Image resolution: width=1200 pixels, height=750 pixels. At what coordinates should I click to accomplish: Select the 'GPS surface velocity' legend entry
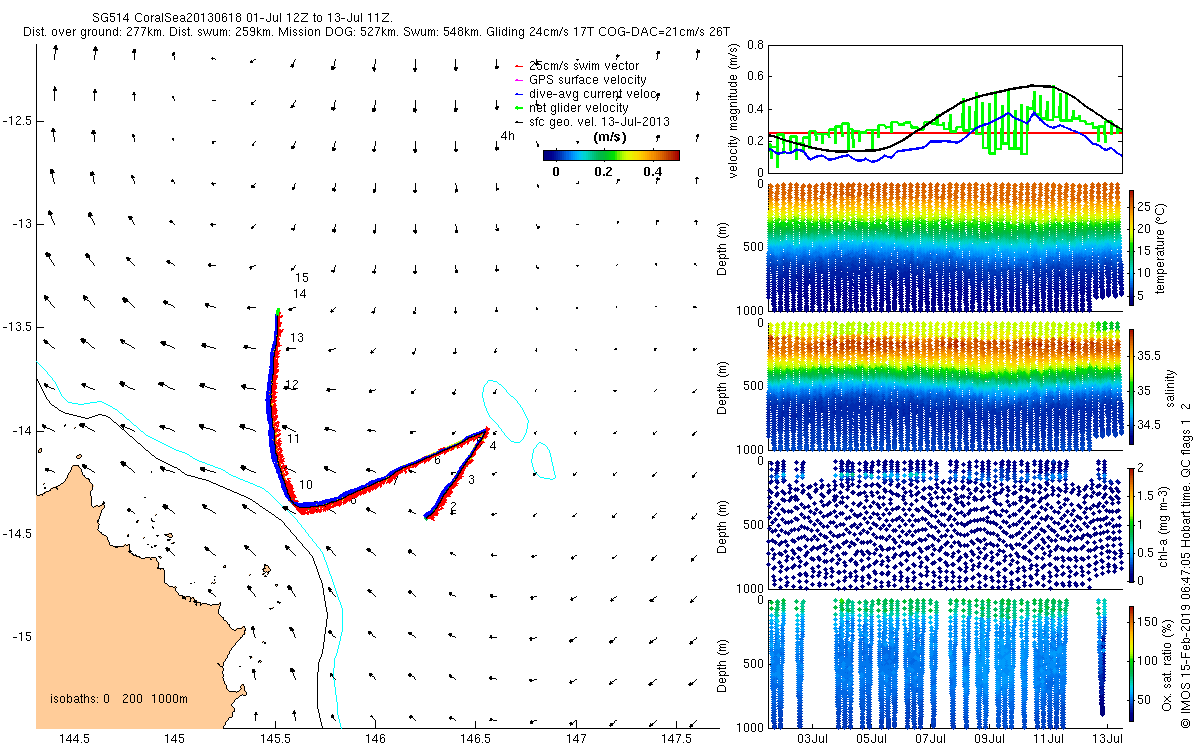(x=588, y=80)
